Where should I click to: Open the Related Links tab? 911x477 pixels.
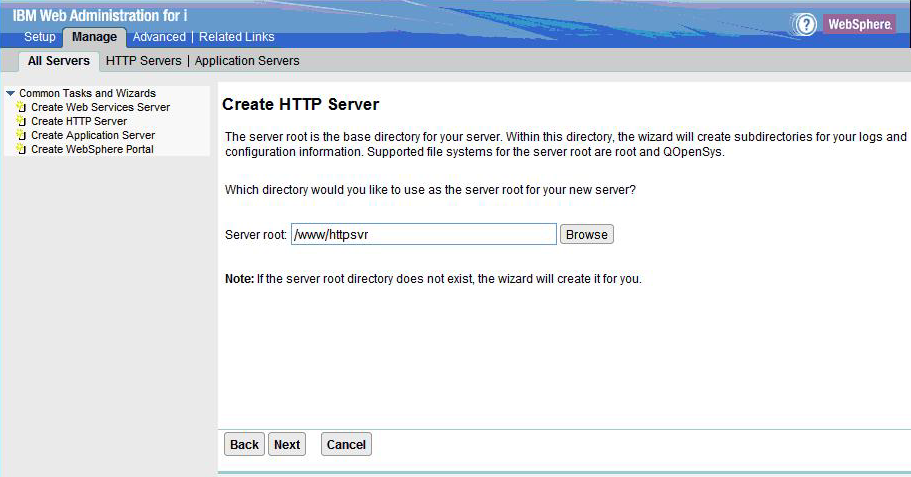point(236,37)
